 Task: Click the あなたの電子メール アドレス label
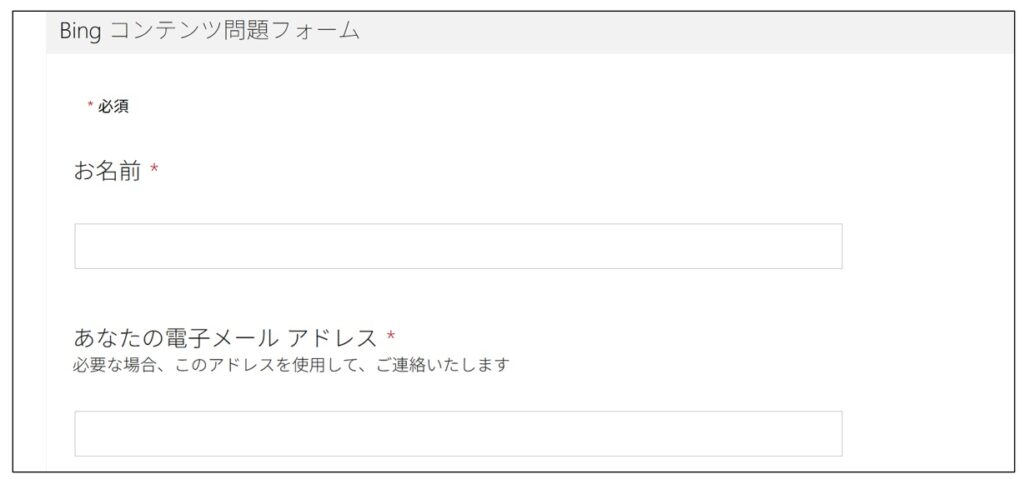225,338
